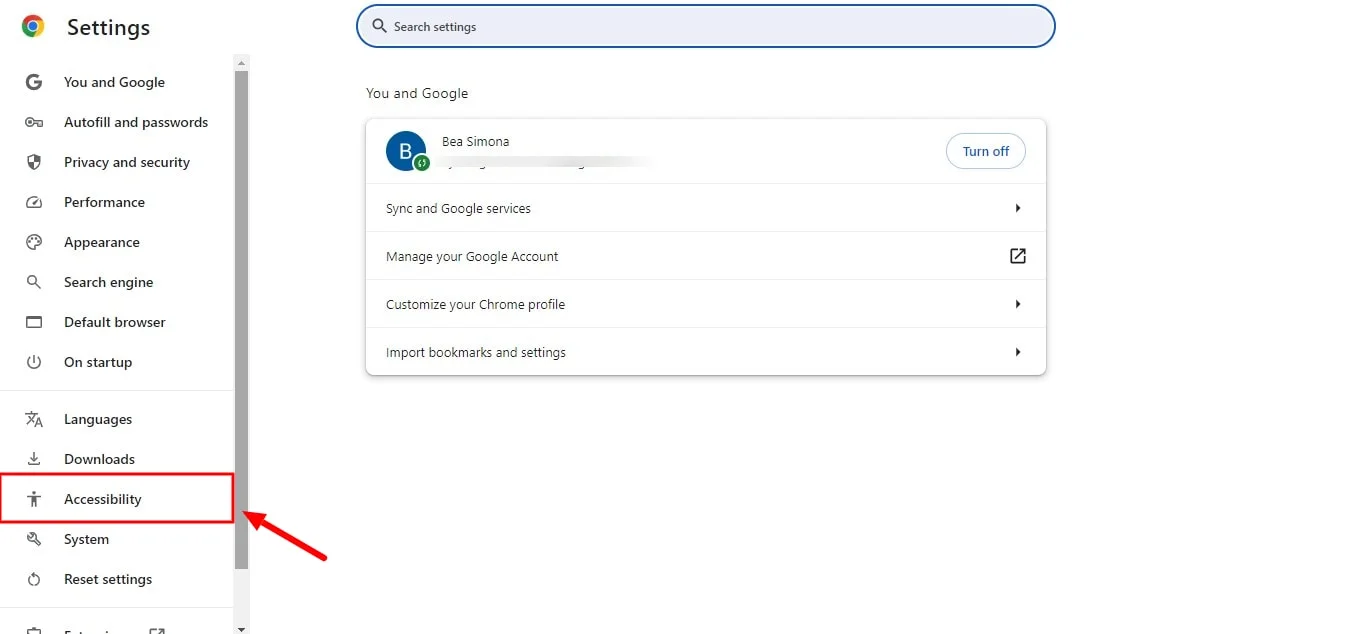Open Customize your Chrome profile row

[706, 304]
